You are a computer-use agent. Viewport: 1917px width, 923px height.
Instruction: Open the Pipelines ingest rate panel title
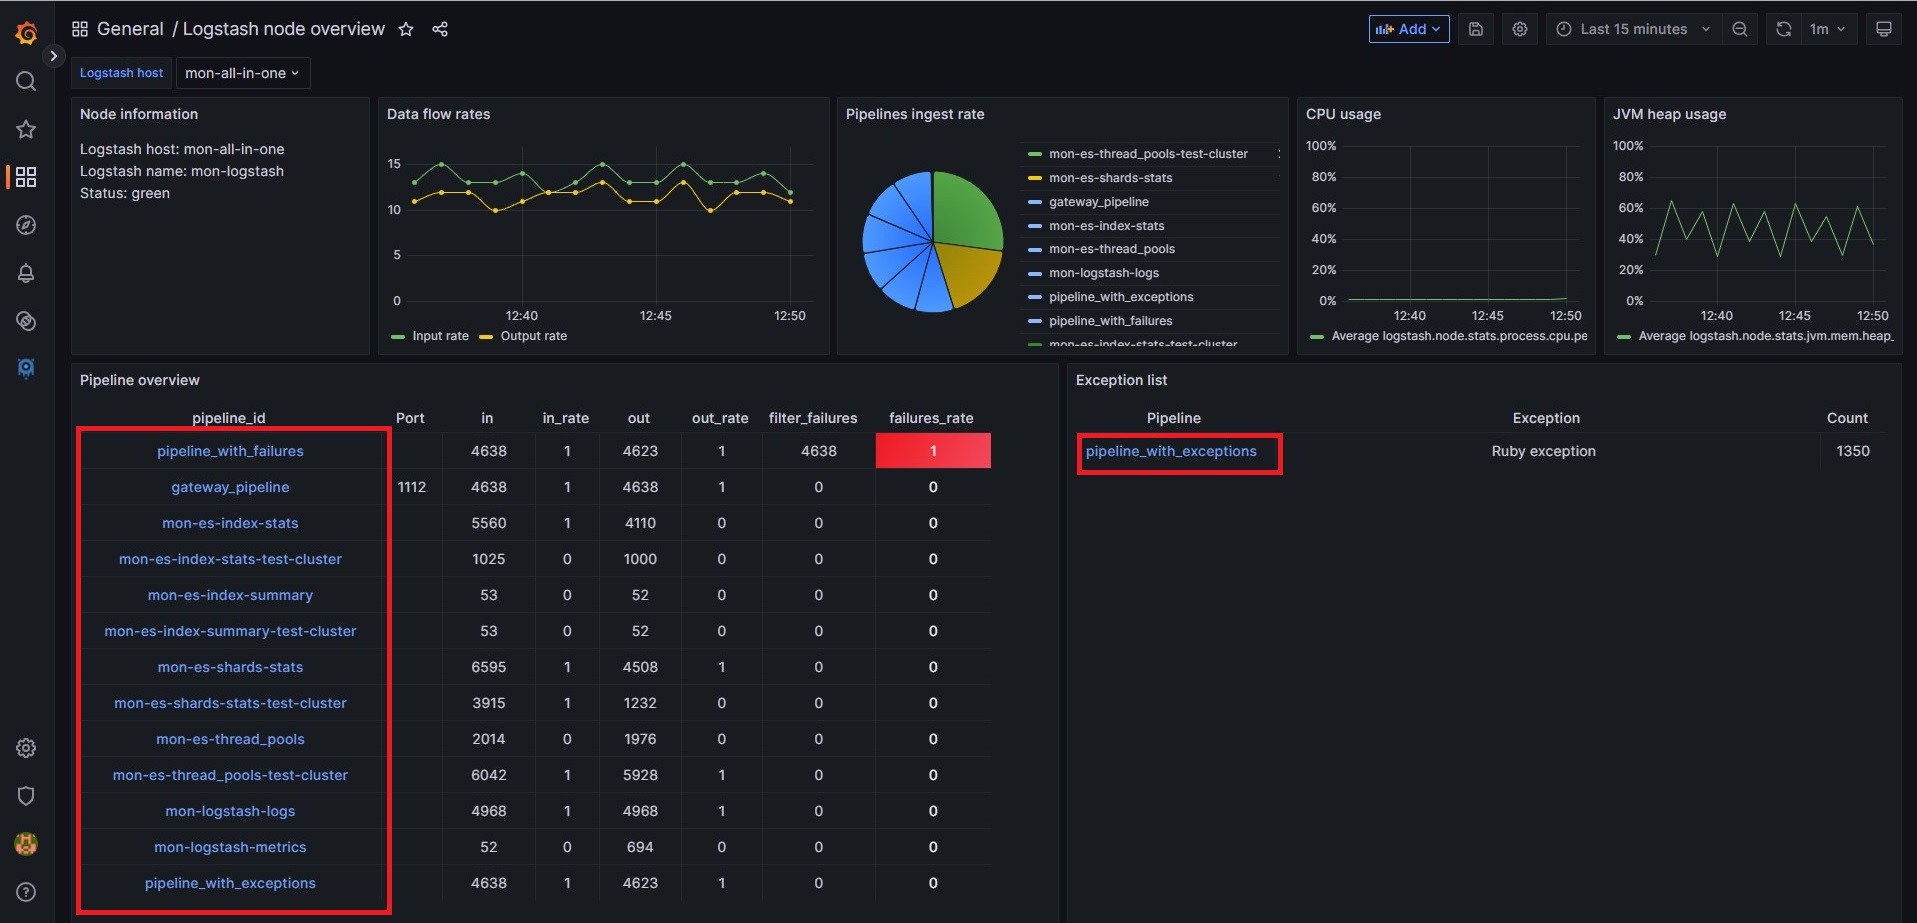click(915, 114)
